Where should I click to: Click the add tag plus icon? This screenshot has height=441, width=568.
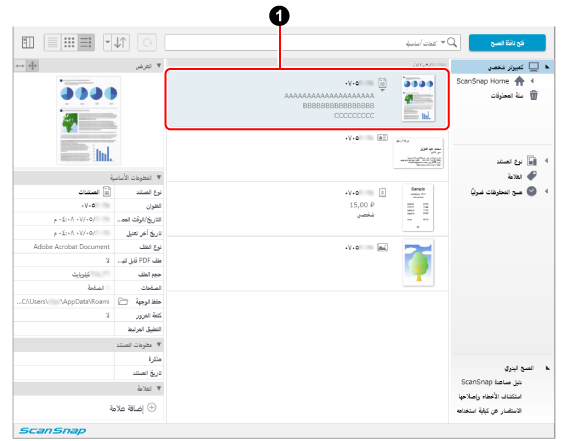(152, 407)
